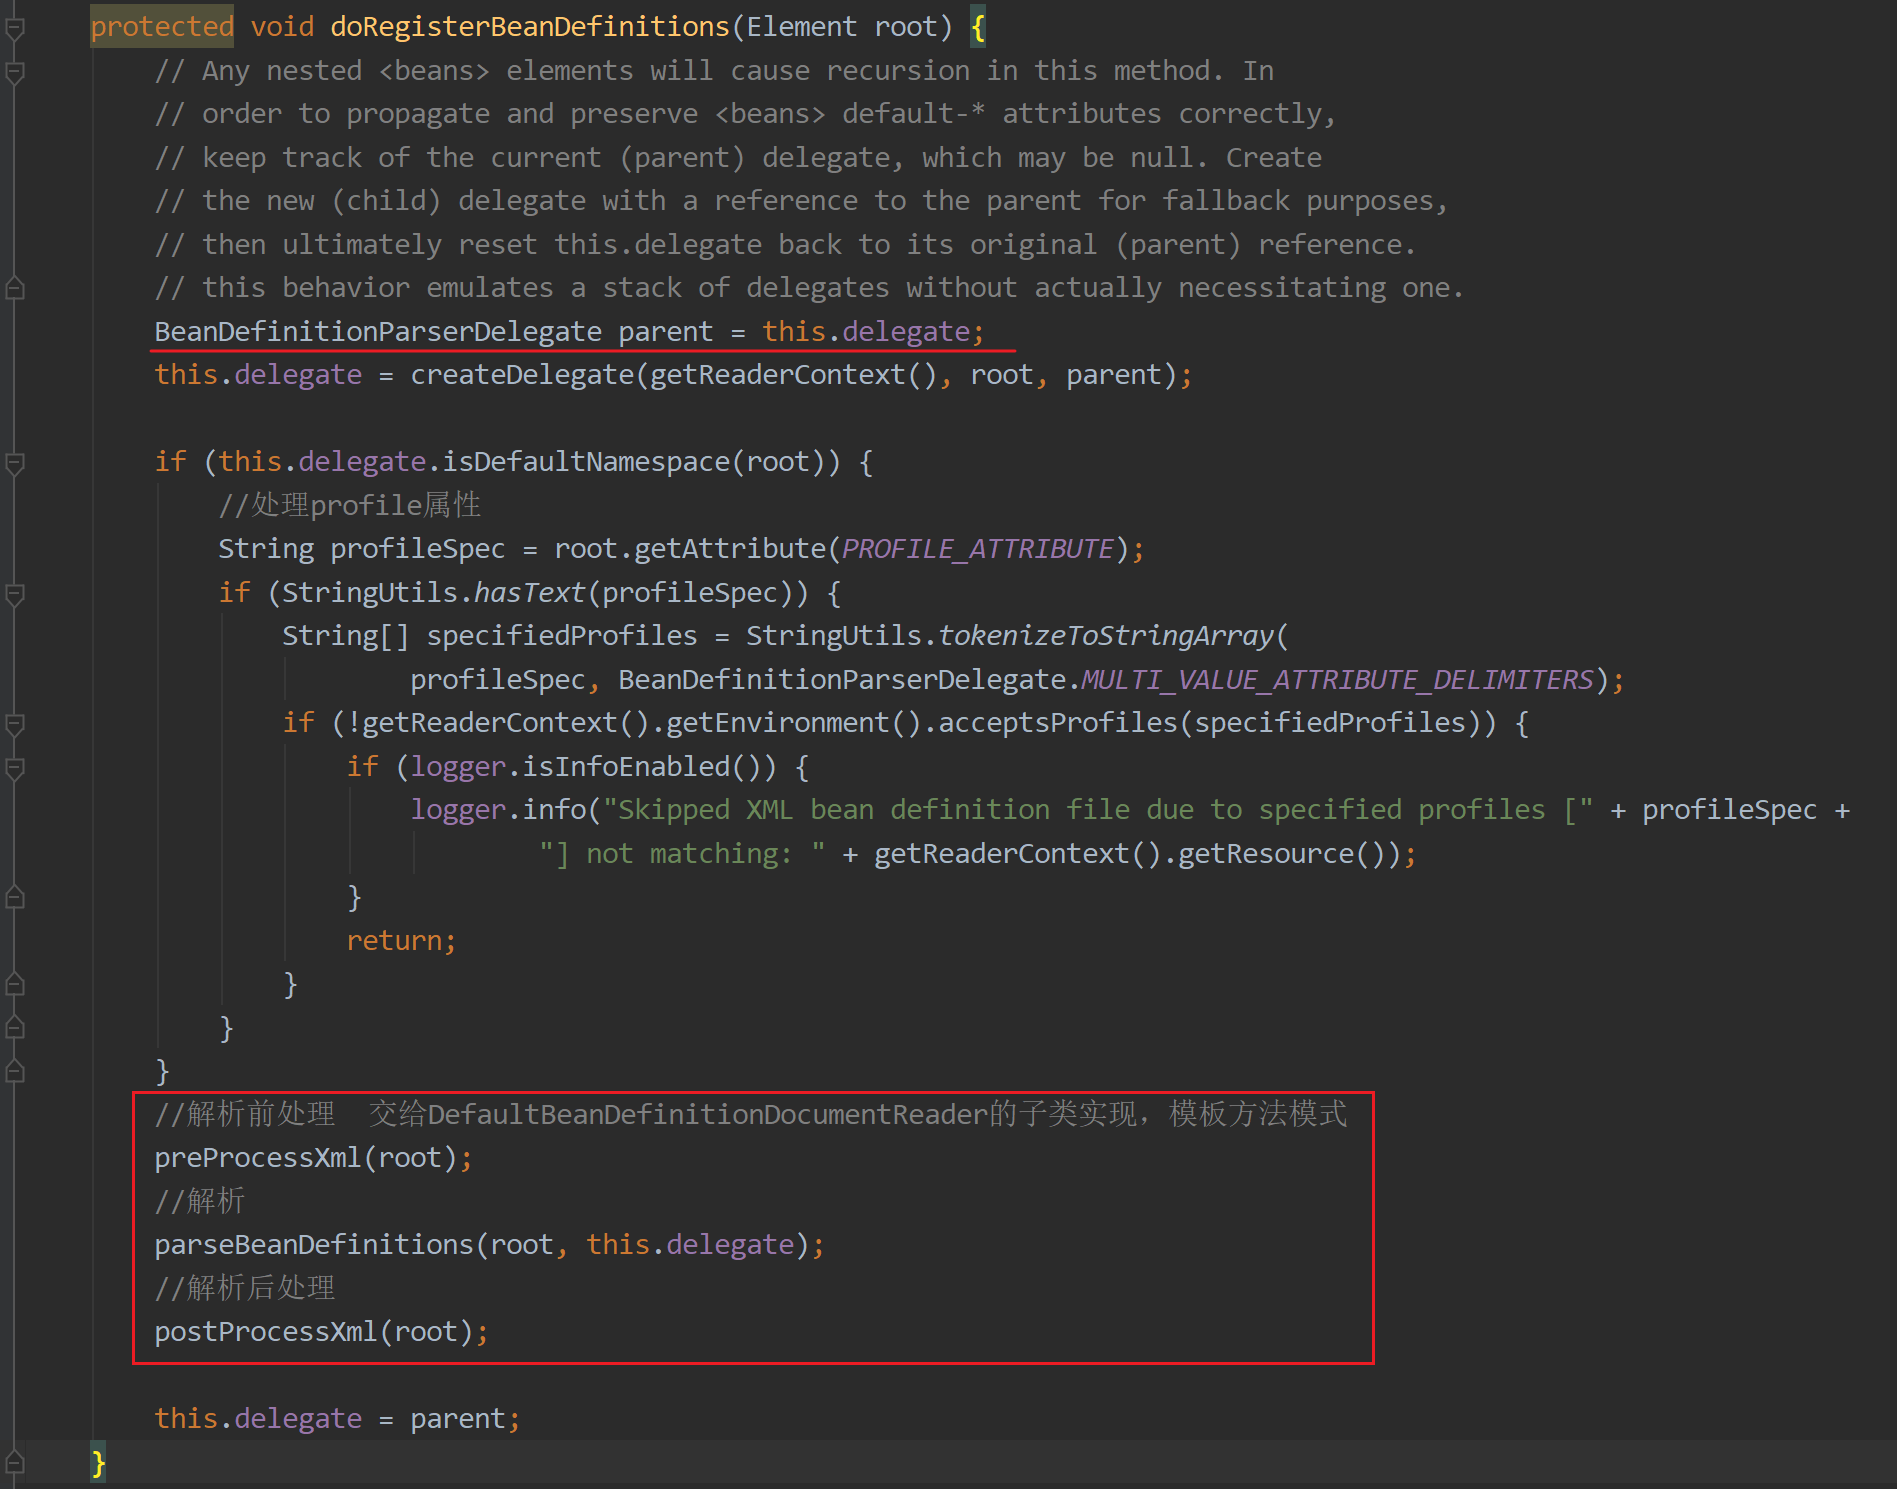Screen dimensions: 1897x1489
Task: Click the MULTI_VALUE_ATTRIBUTE_DELIMITERS constant
Action: (1338, 680)
